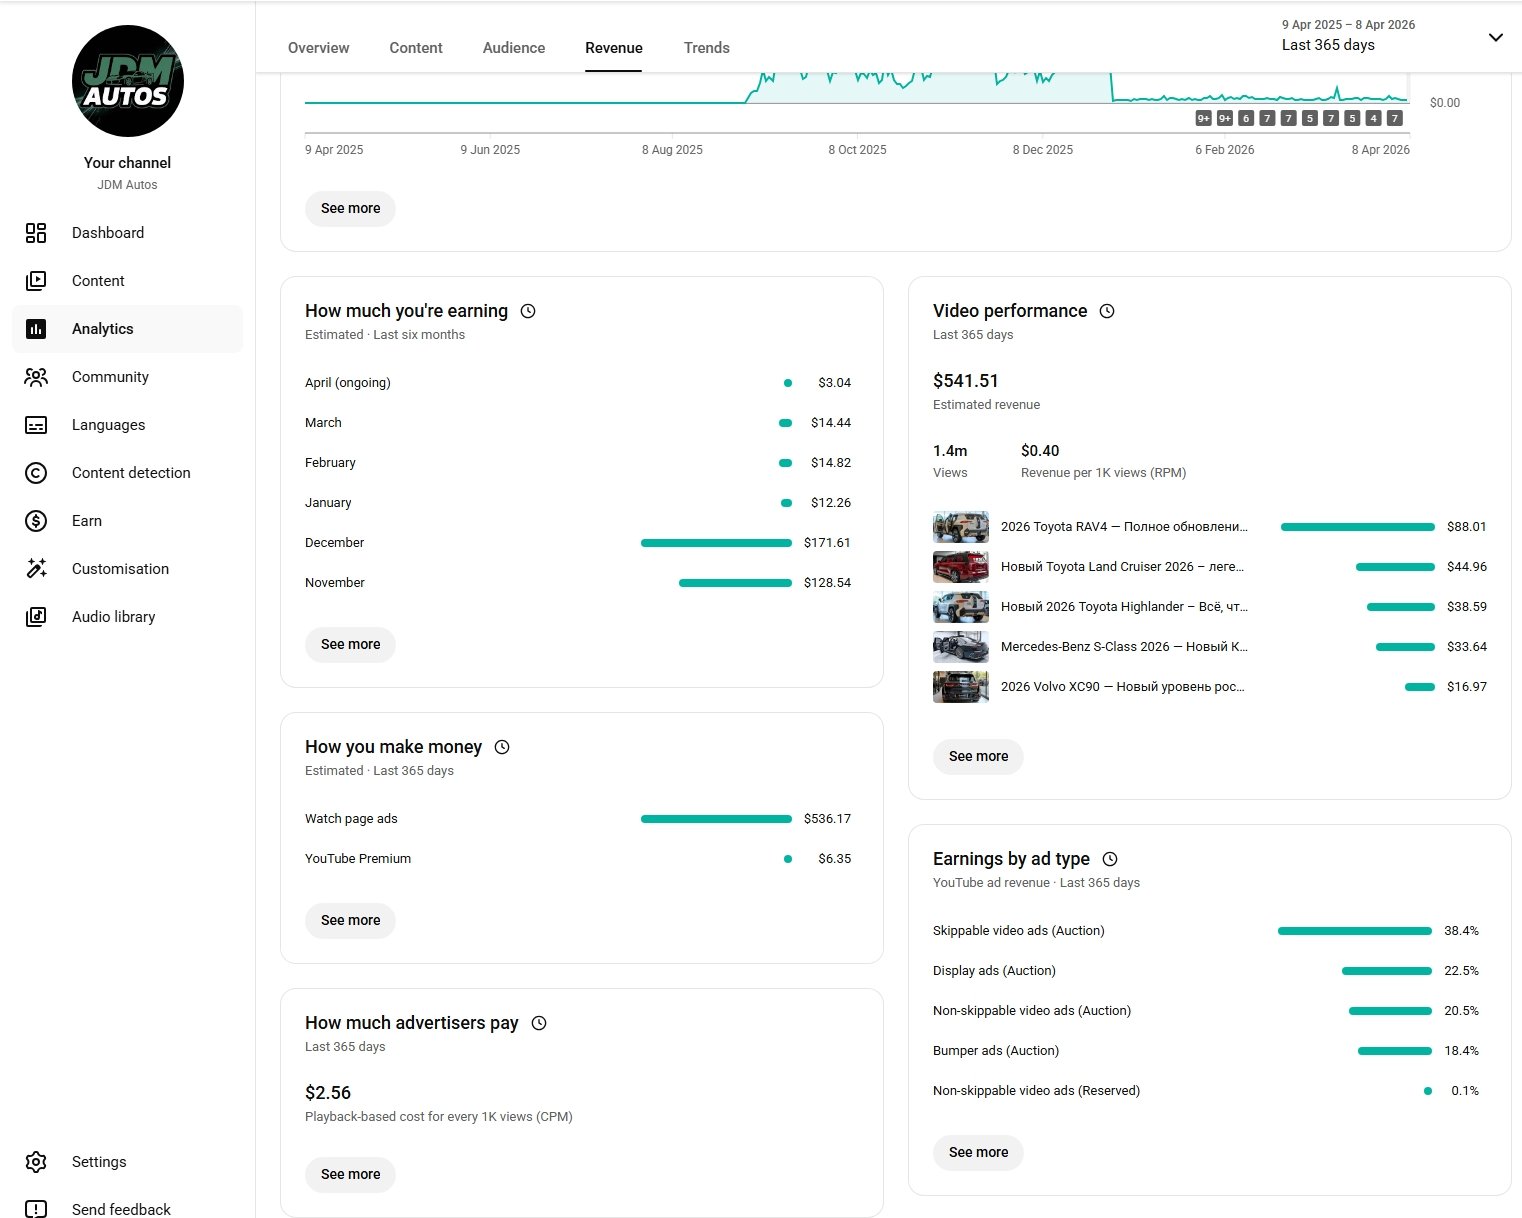The image size is (1522, 1218).
Task: Click clock icon beside Video performance
Action: click(1107, 311)
